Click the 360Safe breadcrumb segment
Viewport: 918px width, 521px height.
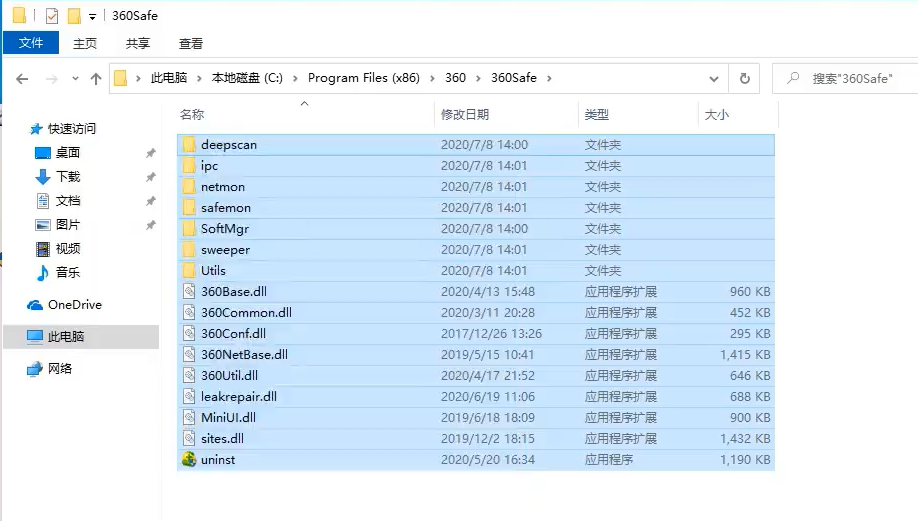click(513, 78)
